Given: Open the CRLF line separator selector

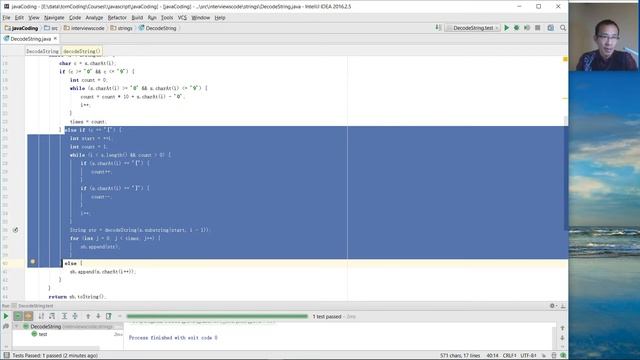Looking at the screenshot, I should coord(509,356).
